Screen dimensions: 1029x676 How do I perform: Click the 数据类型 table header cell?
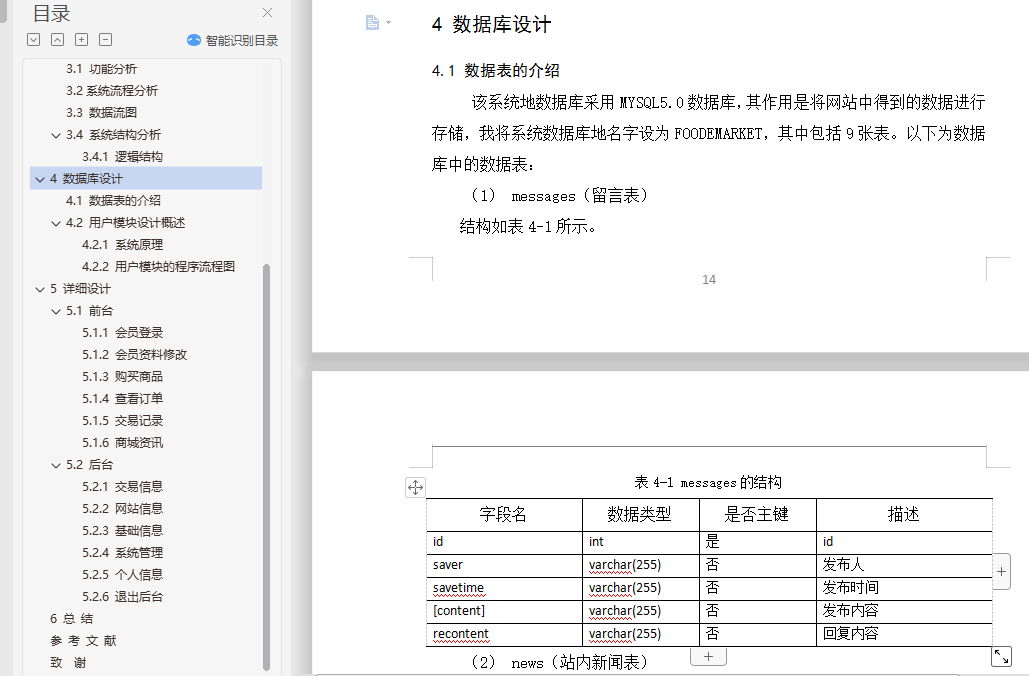(640, 515)
